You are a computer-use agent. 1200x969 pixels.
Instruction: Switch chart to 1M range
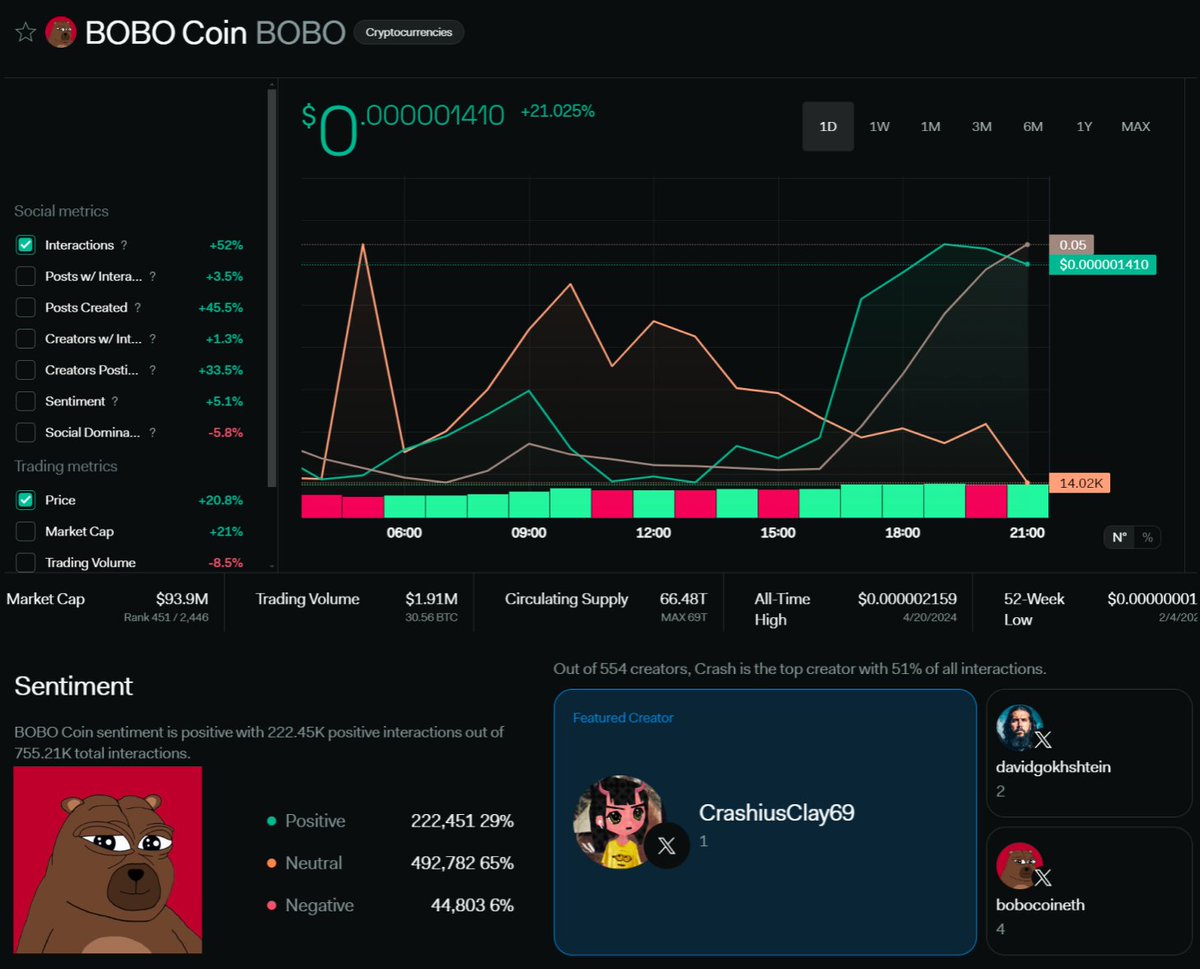(x=930, y=126)
